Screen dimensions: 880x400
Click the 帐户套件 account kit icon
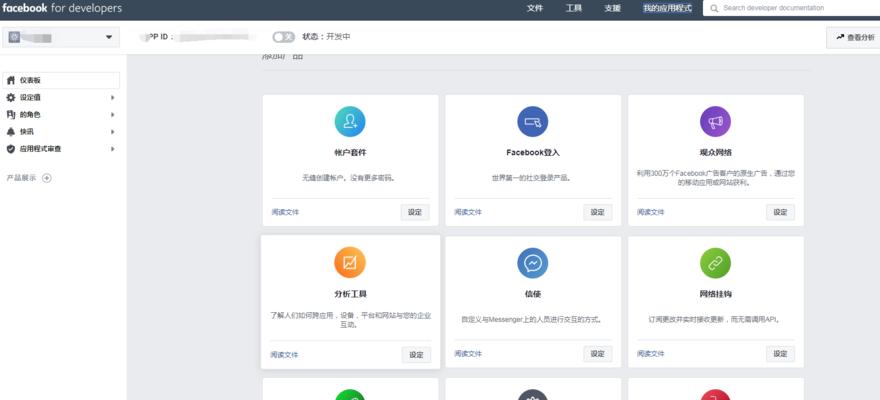pos(350,122)
